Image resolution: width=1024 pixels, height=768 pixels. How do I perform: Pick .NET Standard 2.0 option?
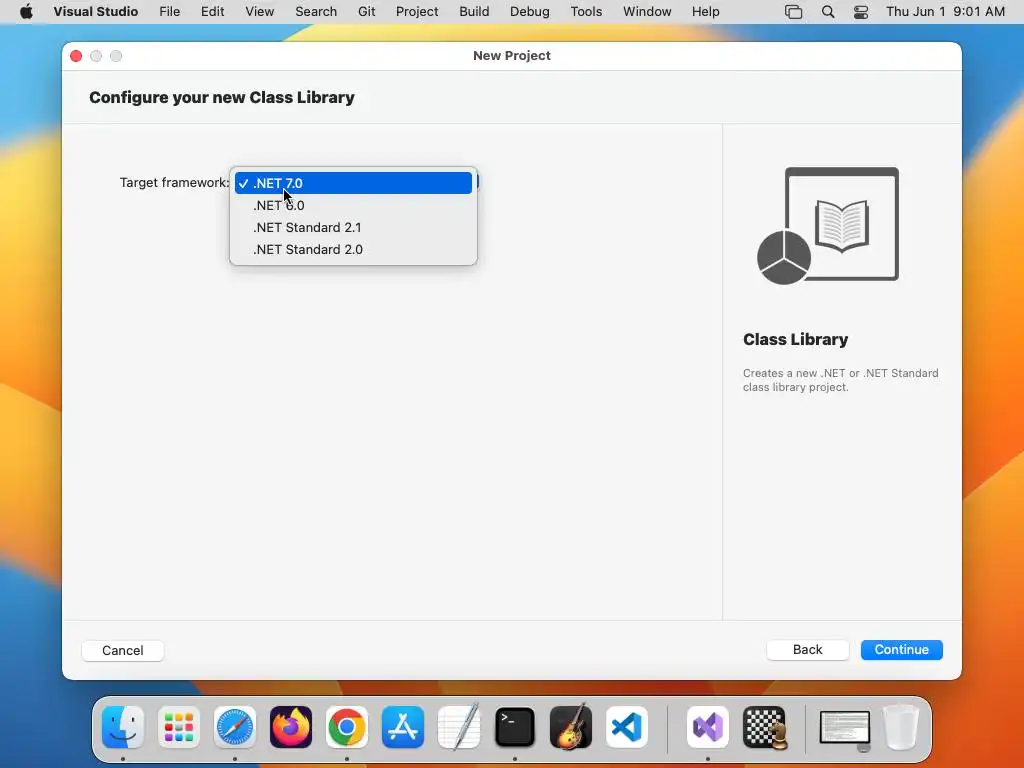[x=353, y=249]
